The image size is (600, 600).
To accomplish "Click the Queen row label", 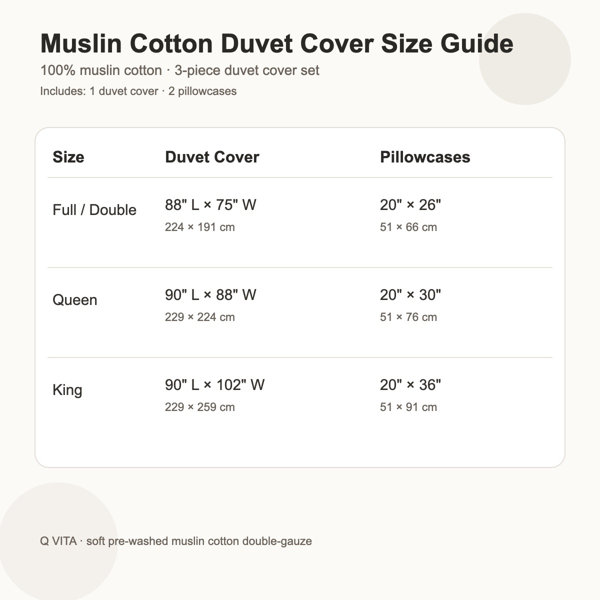I will point(75,300).
